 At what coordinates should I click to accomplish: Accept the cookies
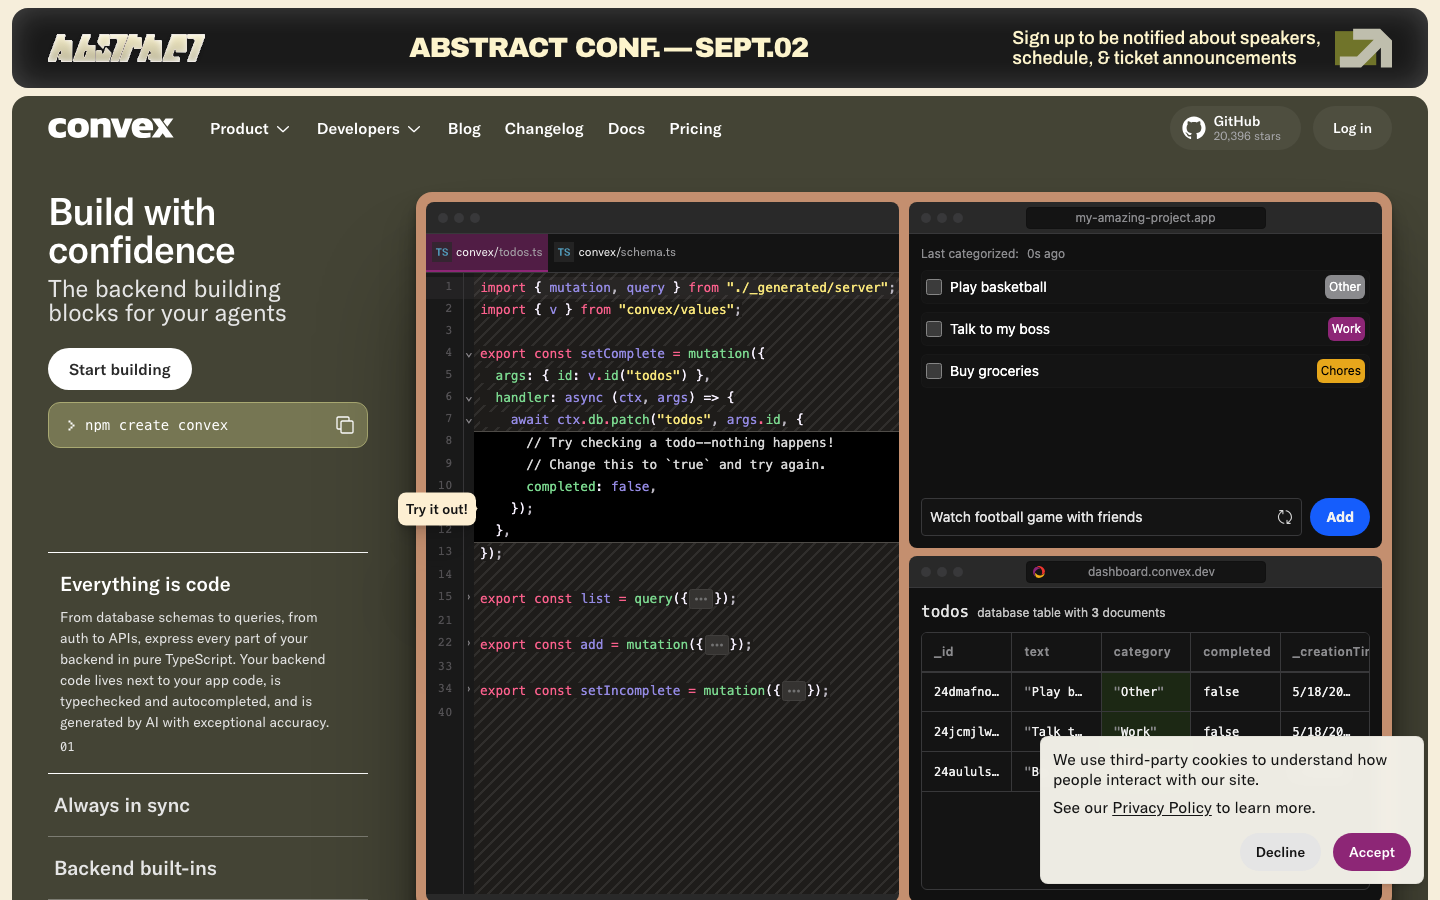point(1372,852)
